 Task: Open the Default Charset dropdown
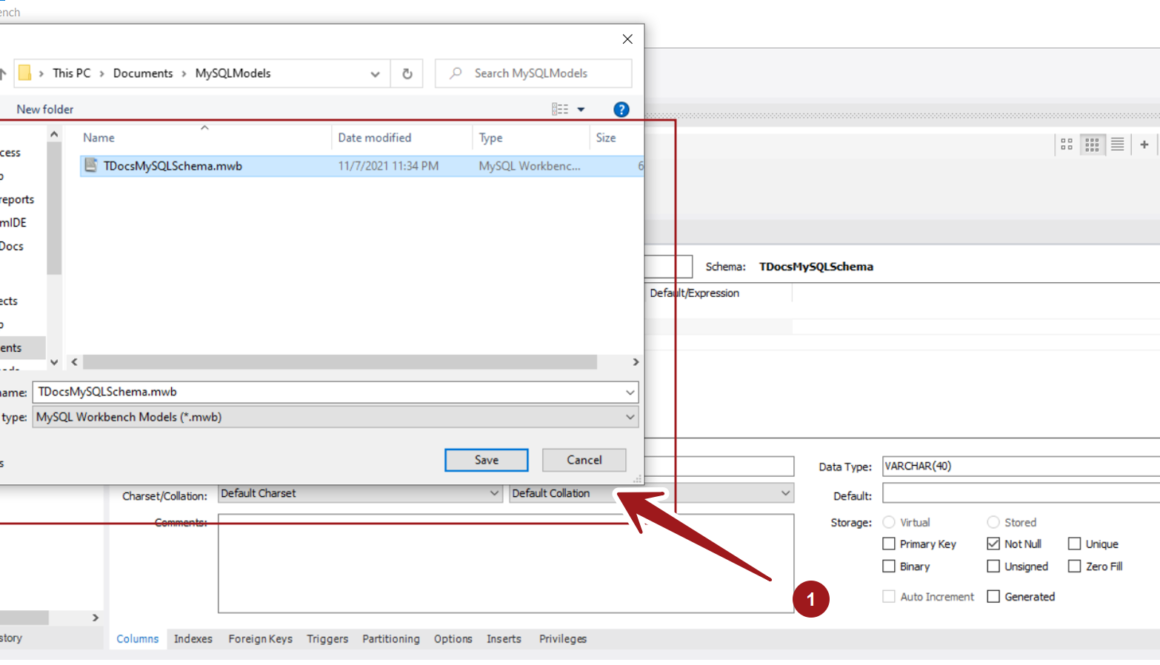click(x=360, y=493)
